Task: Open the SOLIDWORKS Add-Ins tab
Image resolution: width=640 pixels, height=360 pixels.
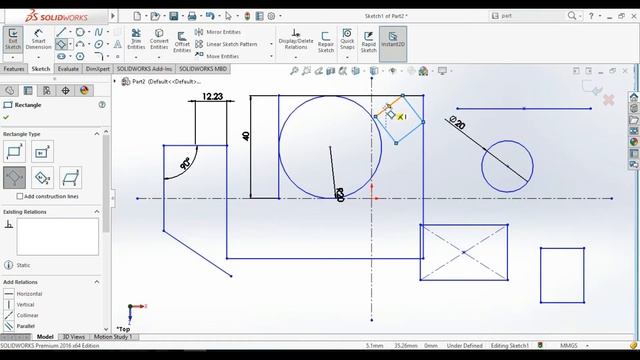Action: pos(144,69)
